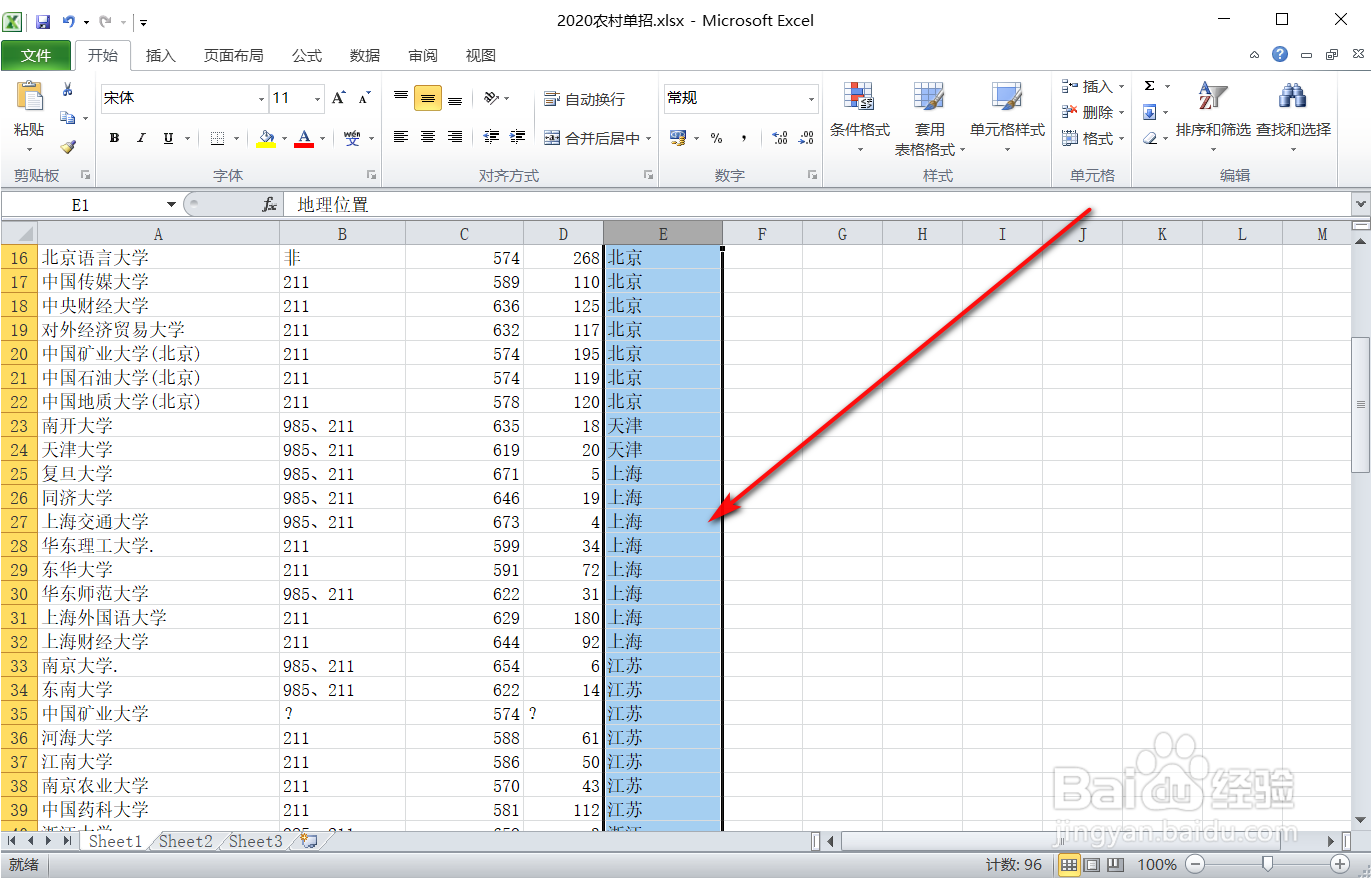Switch to Insert (插入) ribbon tab
This screenshot has width=1372, height=879.
point(160,56)
